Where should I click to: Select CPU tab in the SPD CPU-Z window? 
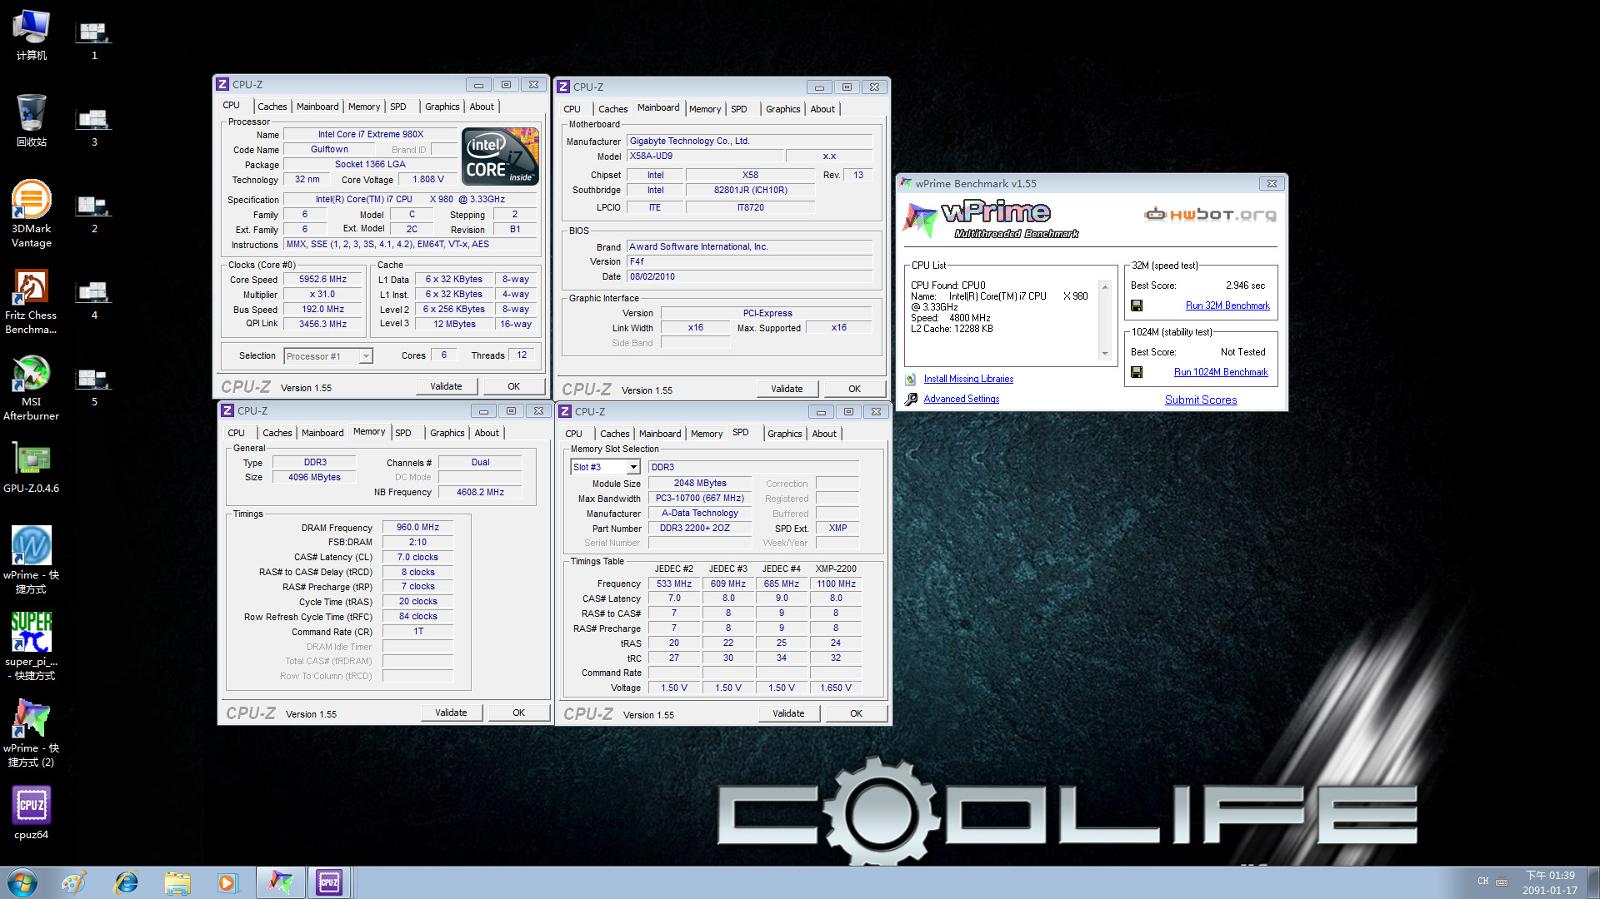[573, 434]
